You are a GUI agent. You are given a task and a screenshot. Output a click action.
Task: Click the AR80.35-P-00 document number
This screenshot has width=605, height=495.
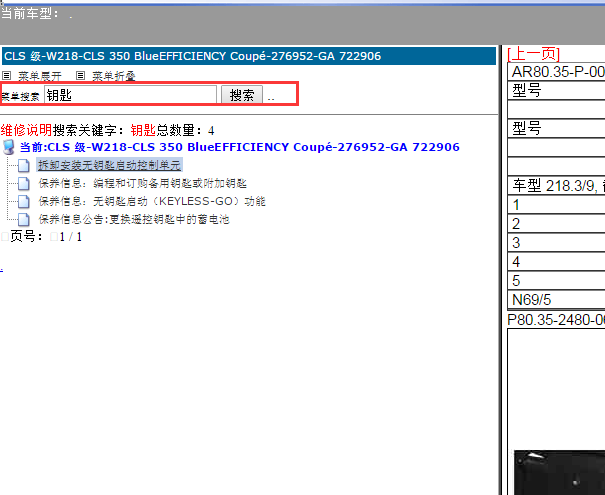[558, 72]
